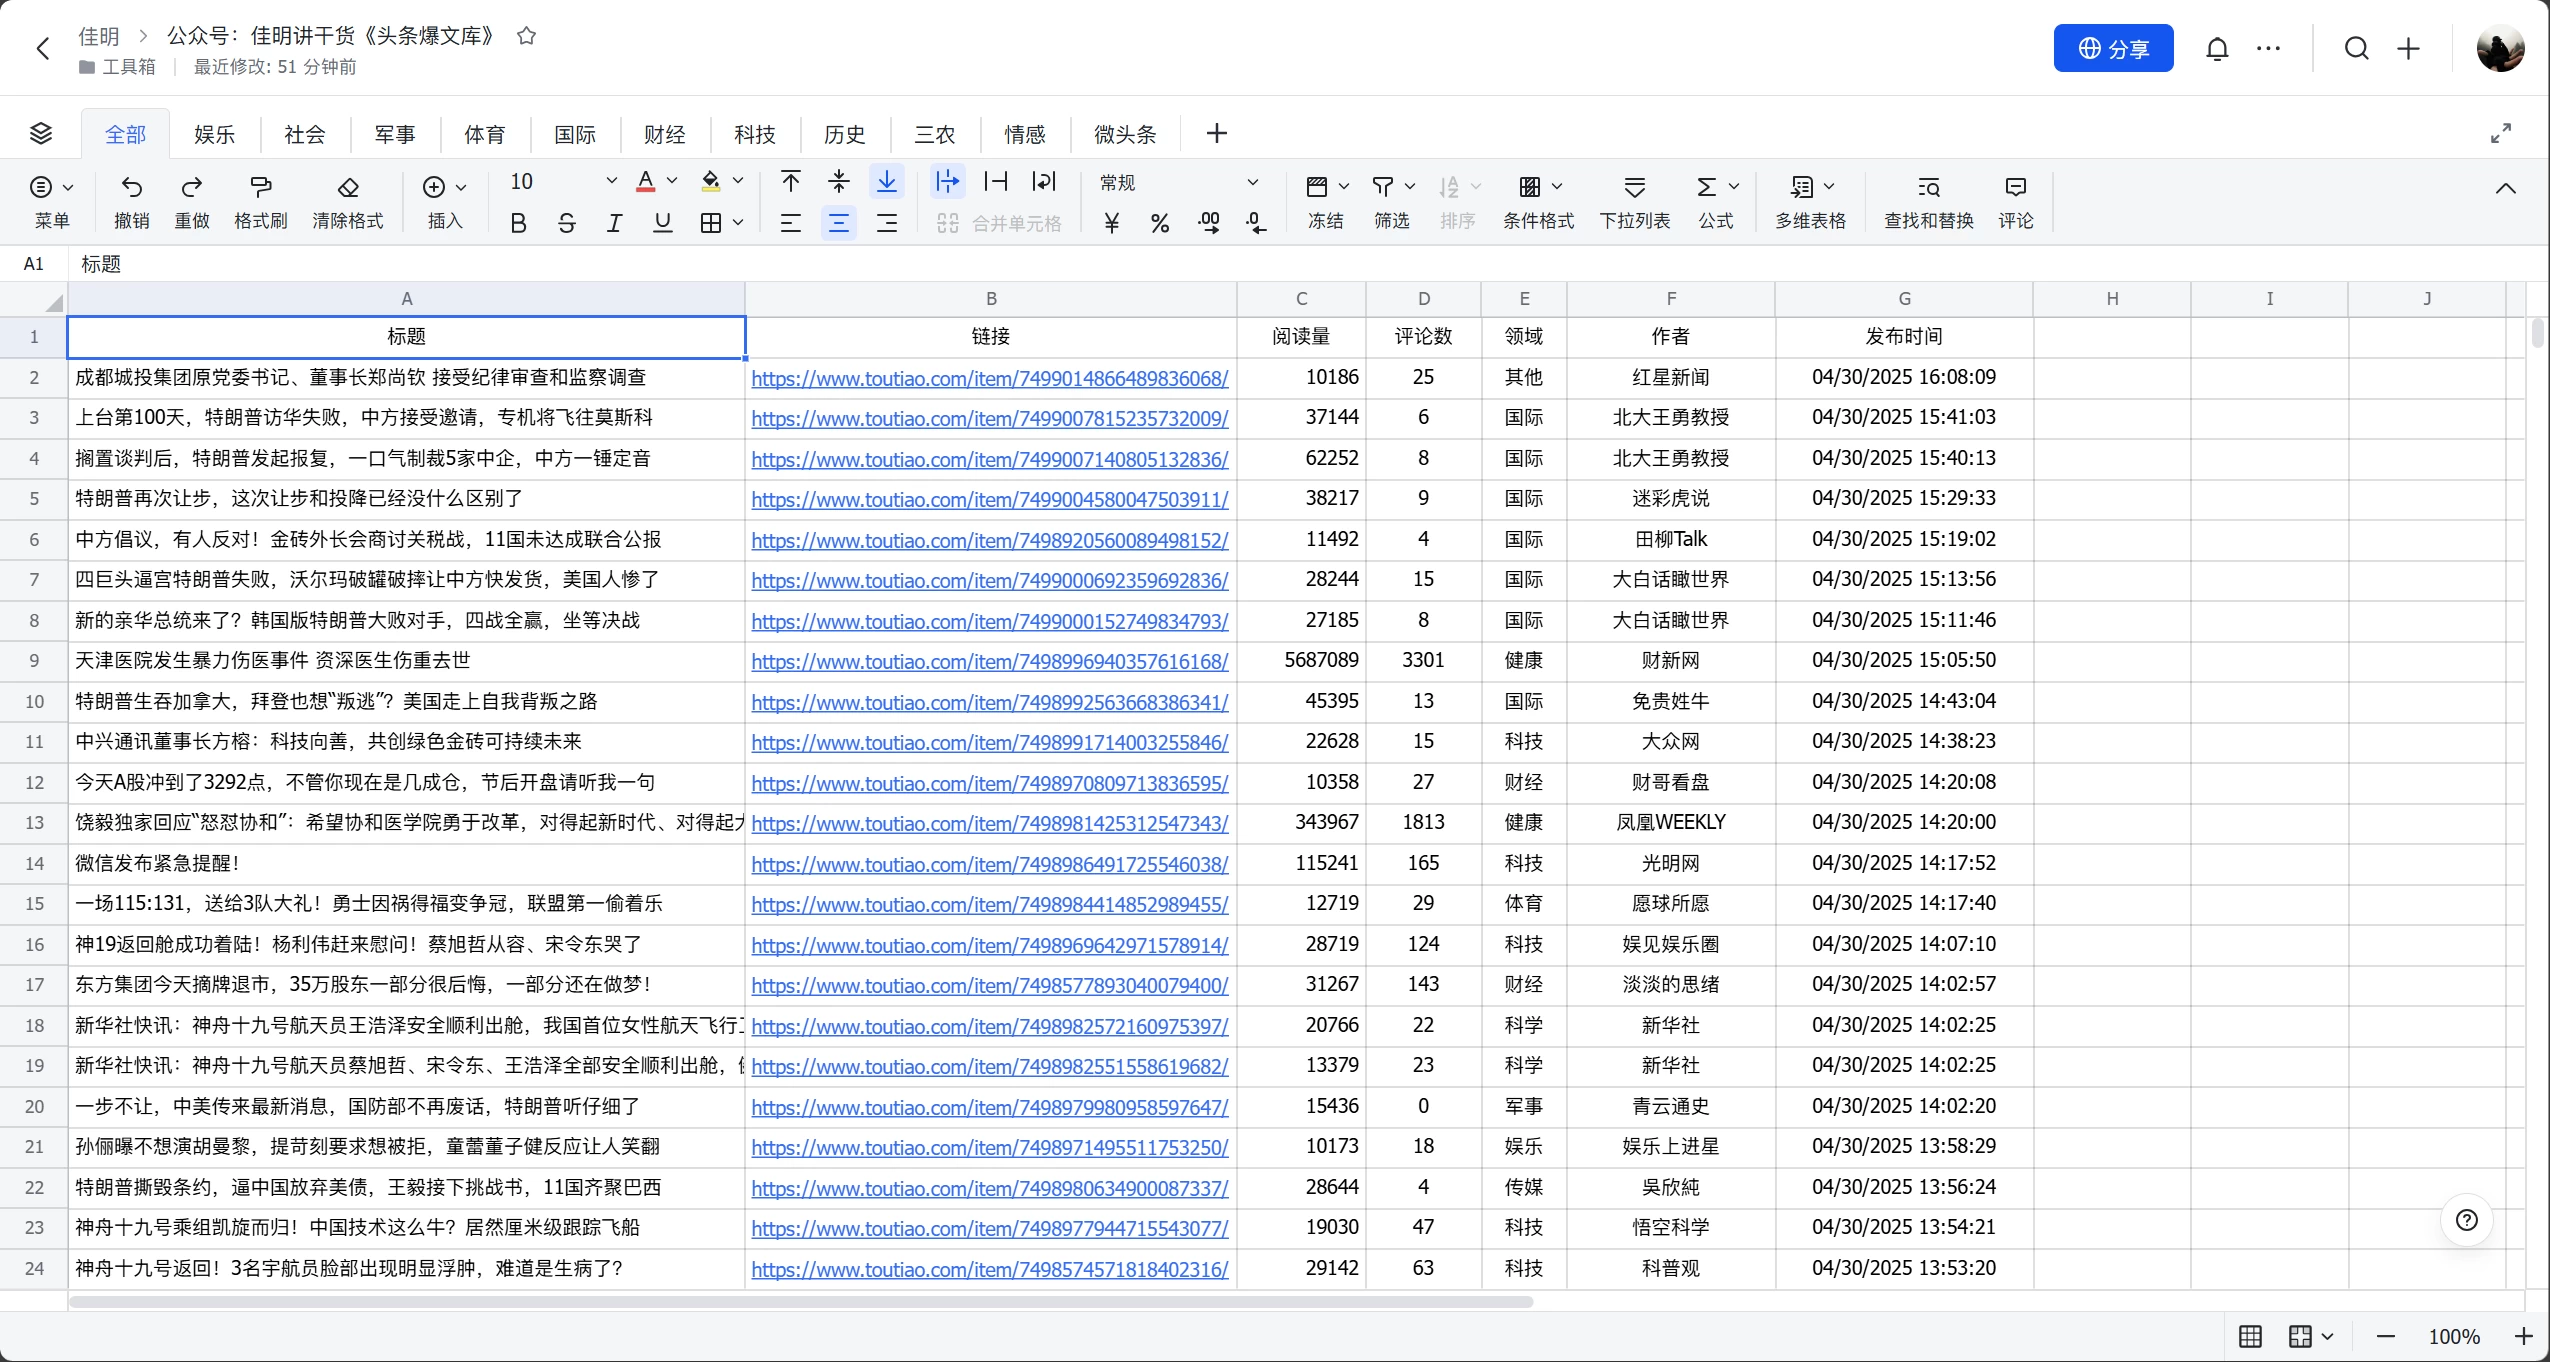Switch to the 微头条 sheet tab

1125,134
